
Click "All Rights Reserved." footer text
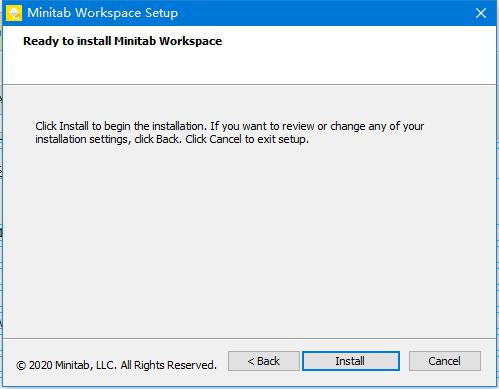coord(168,365)
